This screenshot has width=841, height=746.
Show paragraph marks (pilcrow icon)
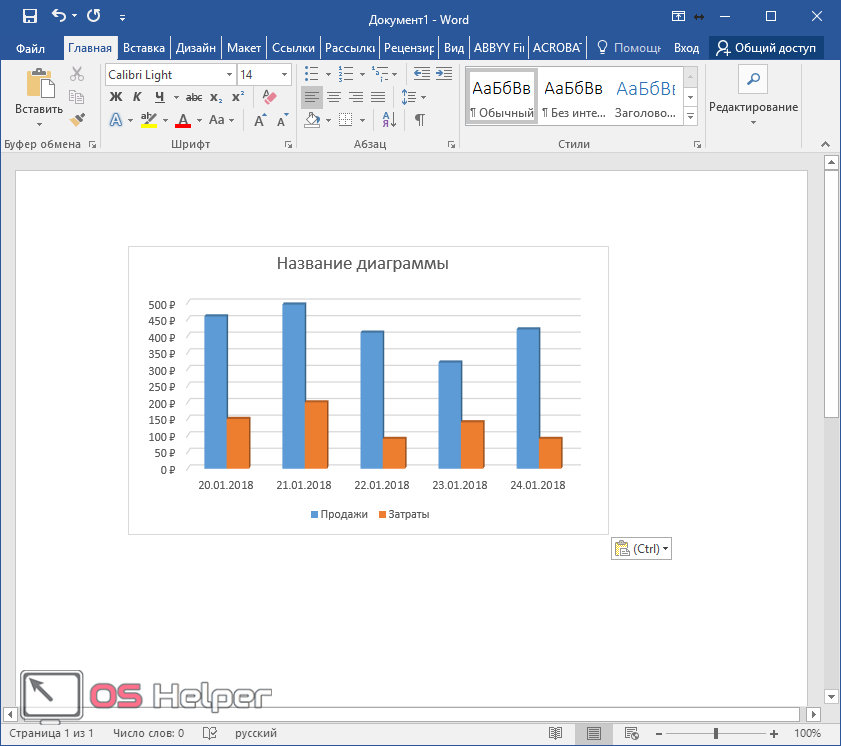click(420, 120)
